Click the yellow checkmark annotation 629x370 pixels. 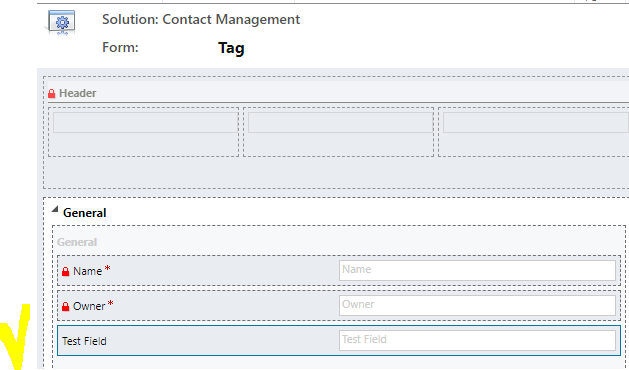15,336
